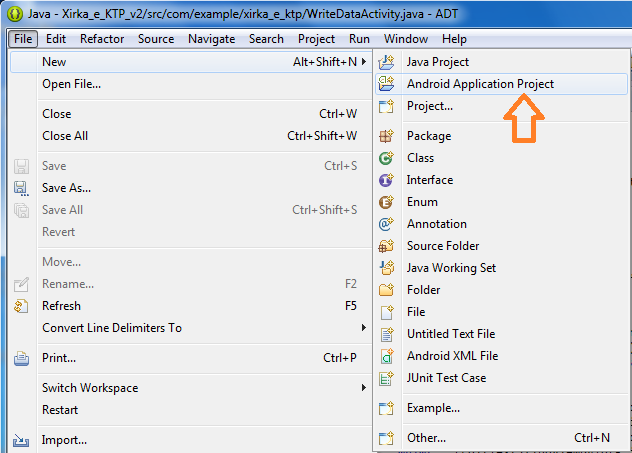Click the purple Interface icon
632x453 pixels.
pos(386,180)
